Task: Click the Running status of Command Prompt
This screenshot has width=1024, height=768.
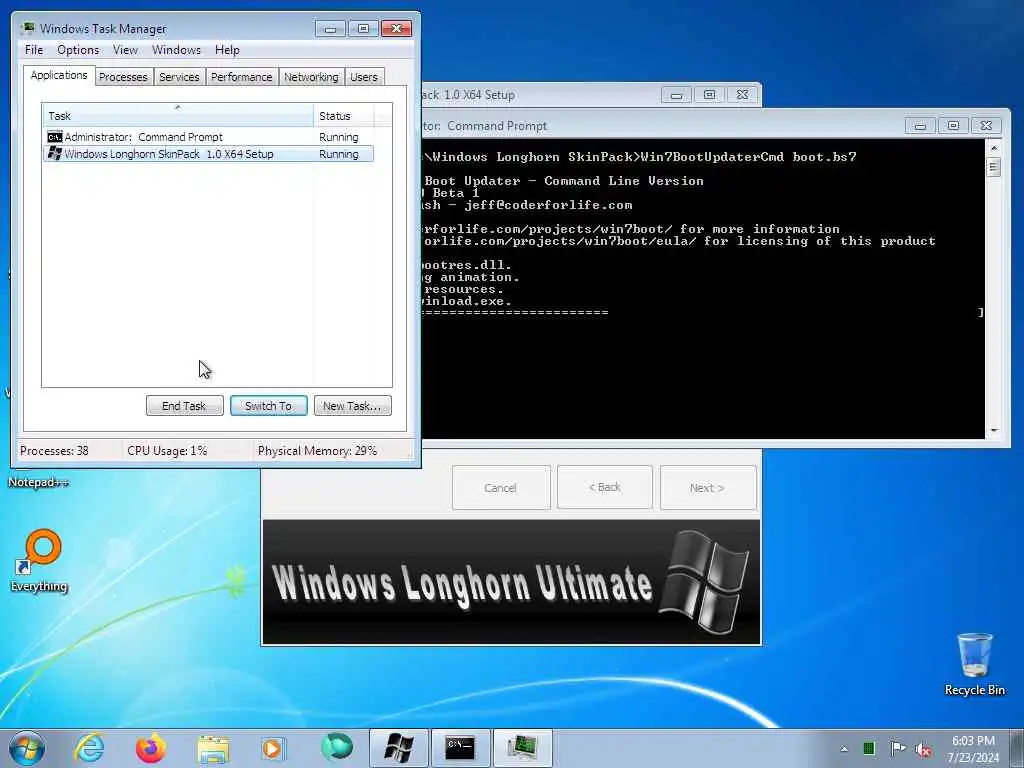Action: [x=338, y=137]
